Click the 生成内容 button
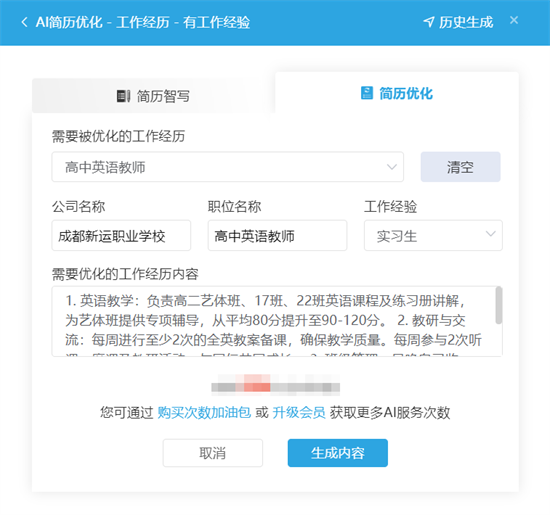The image size is (550, 515). (338, 453)
